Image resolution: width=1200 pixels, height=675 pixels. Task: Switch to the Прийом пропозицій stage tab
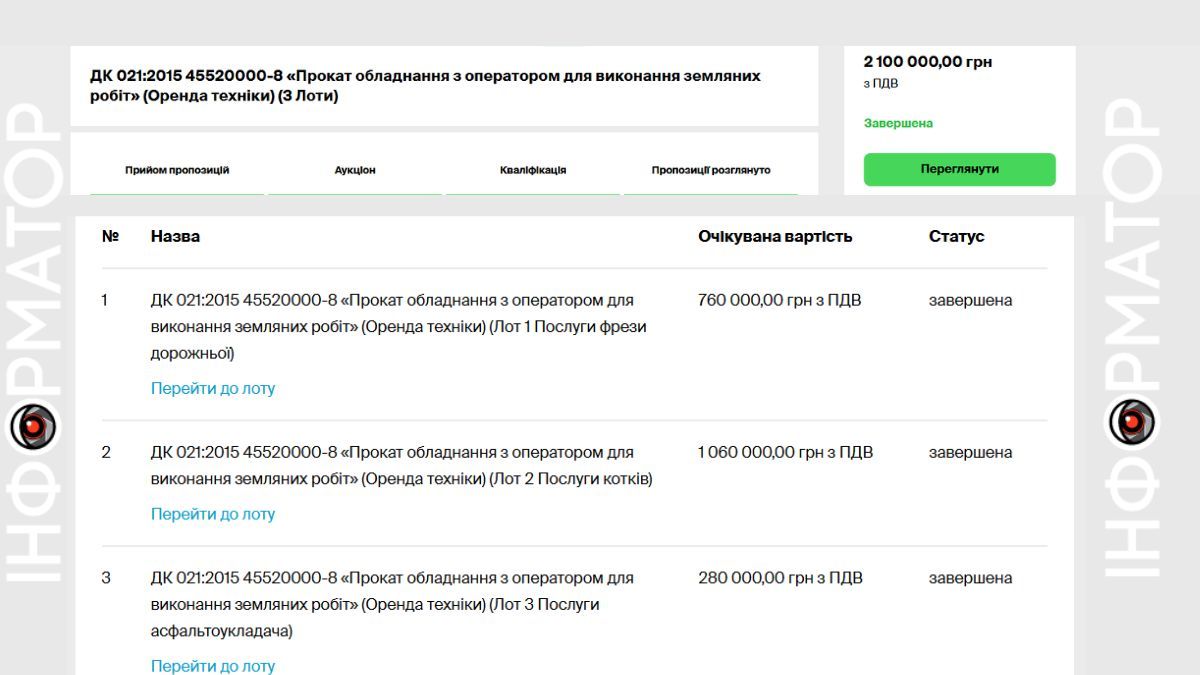[180, 169]
